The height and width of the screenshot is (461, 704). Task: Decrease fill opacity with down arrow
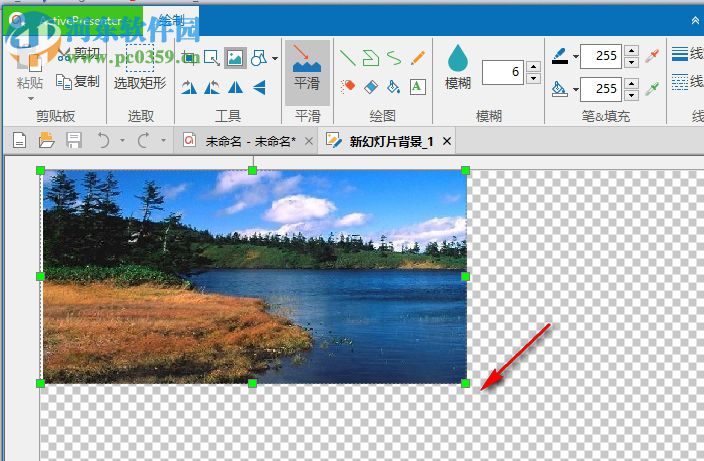(631, 95)
